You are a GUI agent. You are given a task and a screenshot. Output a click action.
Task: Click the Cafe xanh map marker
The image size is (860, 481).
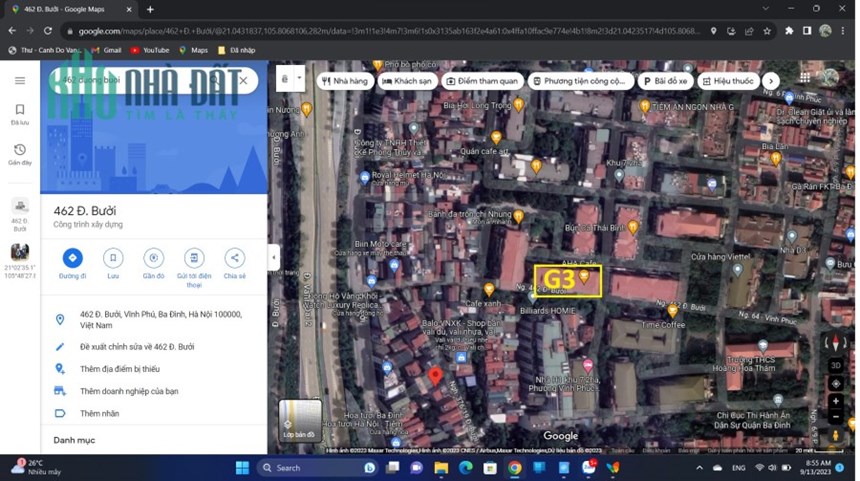[489, 288]
